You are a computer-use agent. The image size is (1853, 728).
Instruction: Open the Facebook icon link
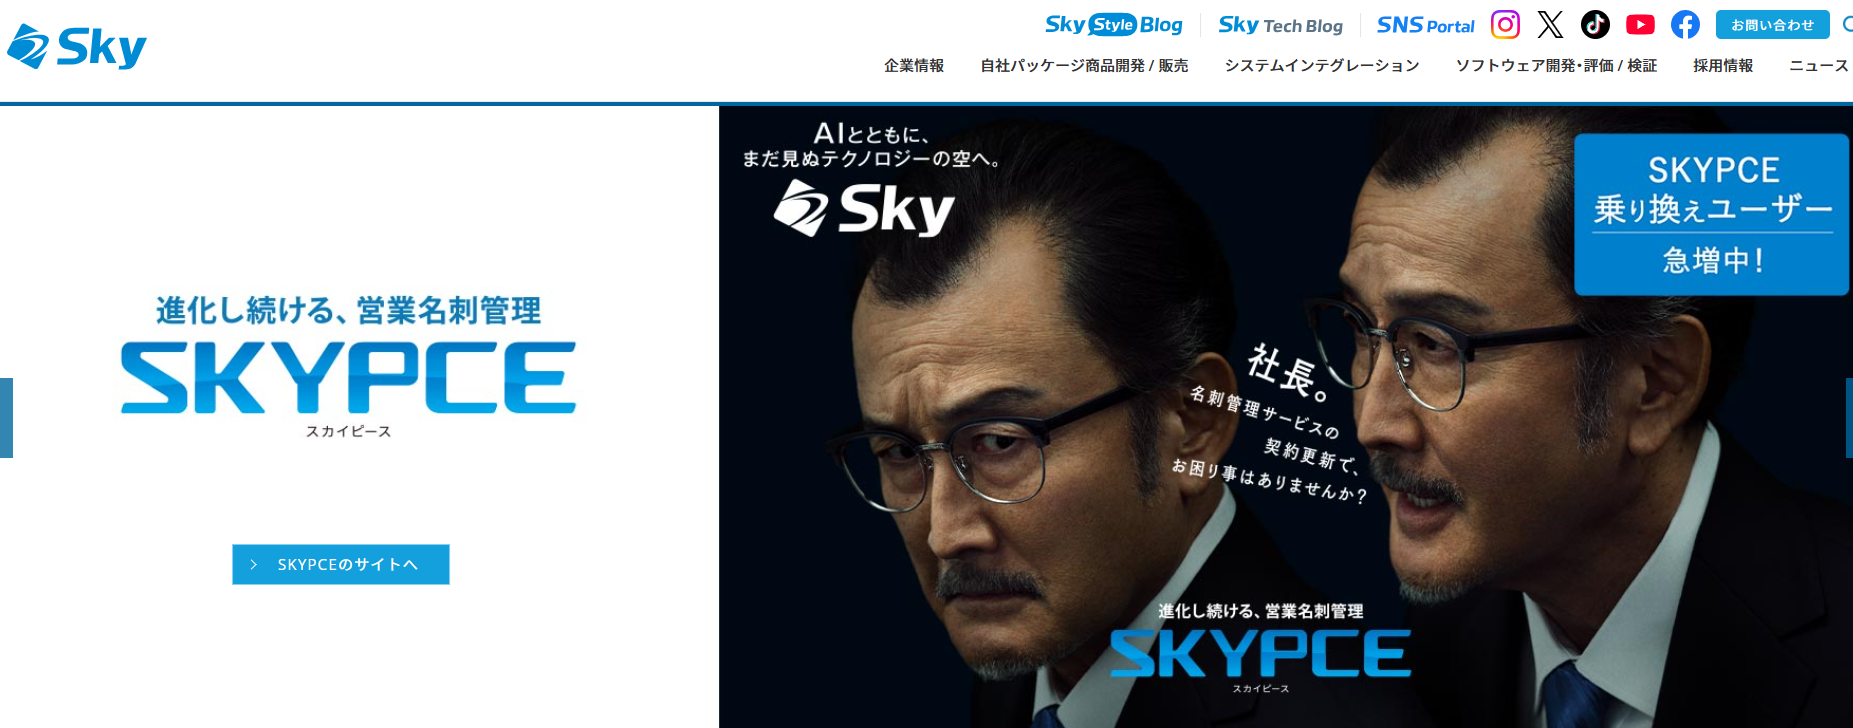1685,24
